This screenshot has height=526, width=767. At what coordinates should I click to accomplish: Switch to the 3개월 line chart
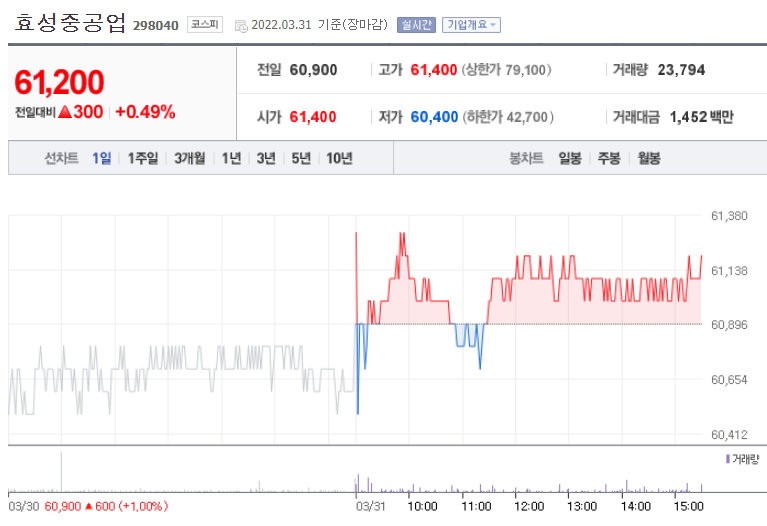(x=189, y=158)
